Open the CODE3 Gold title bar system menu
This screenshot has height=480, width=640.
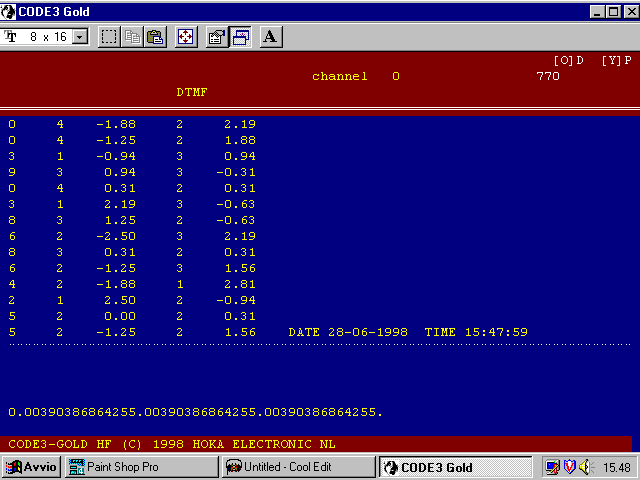[x=10, y=11]
